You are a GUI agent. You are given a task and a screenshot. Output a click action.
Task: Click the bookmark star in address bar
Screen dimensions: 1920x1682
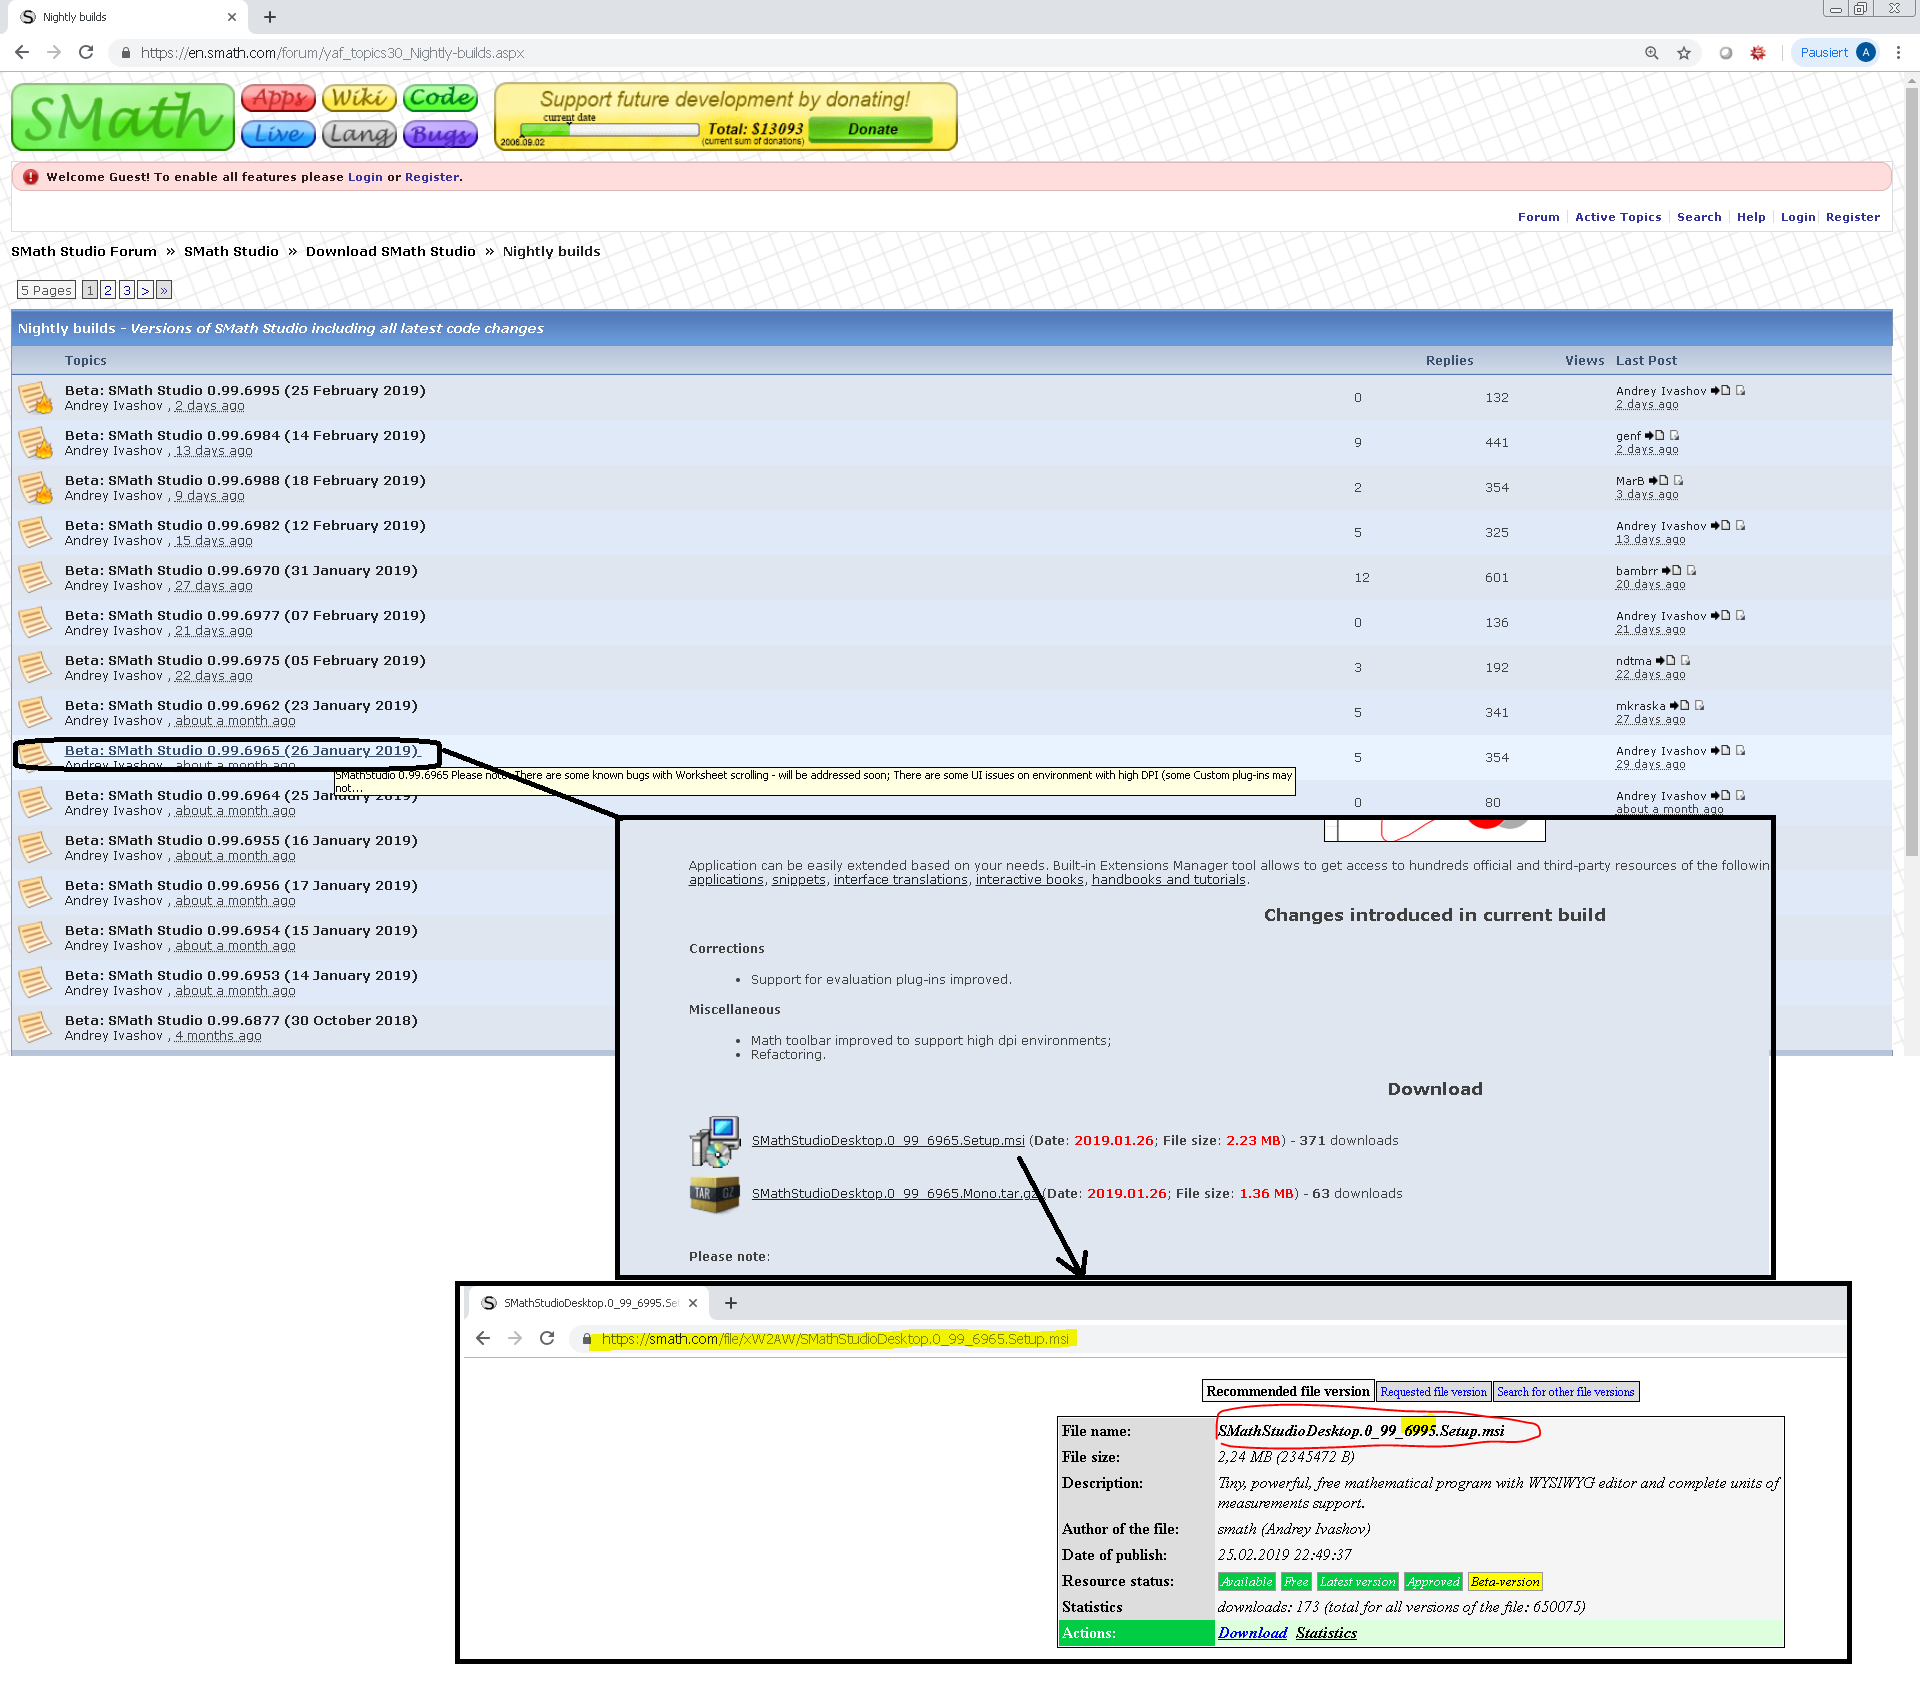coord(1684,53)
